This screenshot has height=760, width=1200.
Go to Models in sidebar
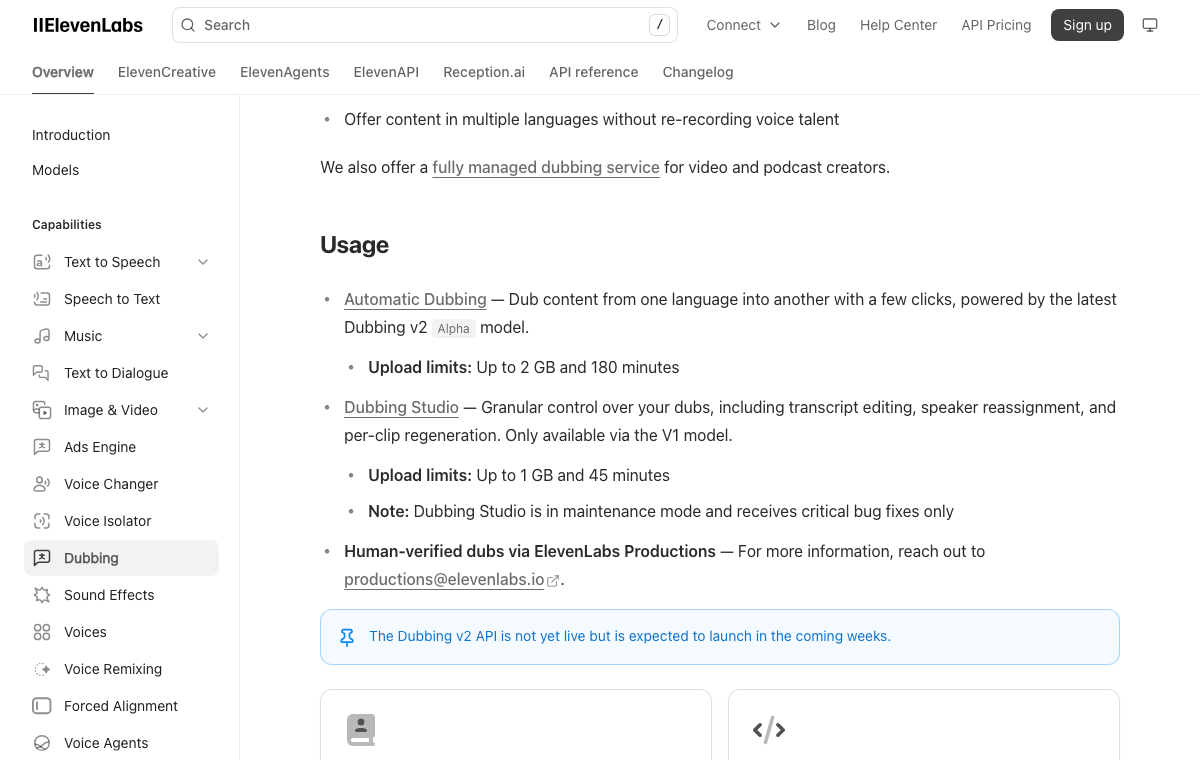click(x=55, y=170)
